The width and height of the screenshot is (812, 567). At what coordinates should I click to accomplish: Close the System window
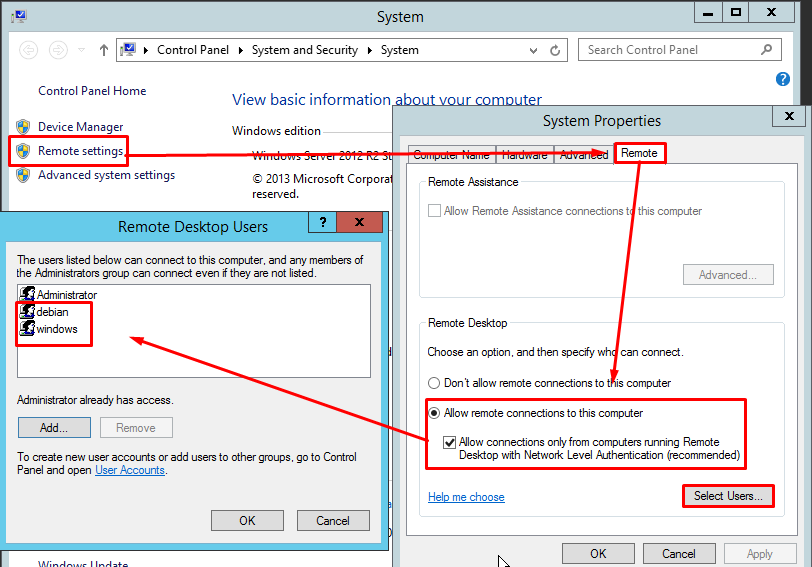[772, 12]
